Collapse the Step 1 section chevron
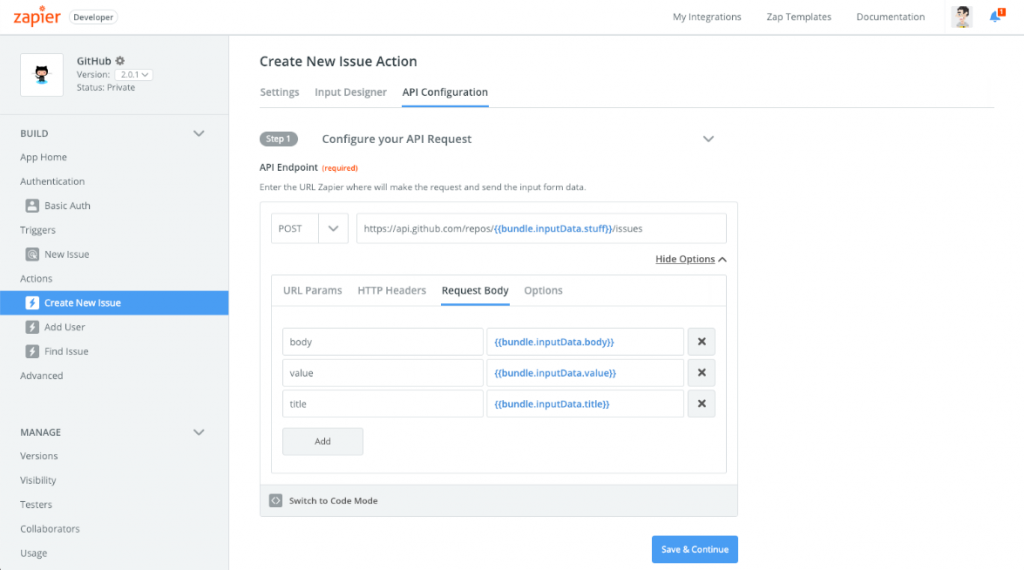The width and height of the screenshot is (1024, 570). coord(708,139)
